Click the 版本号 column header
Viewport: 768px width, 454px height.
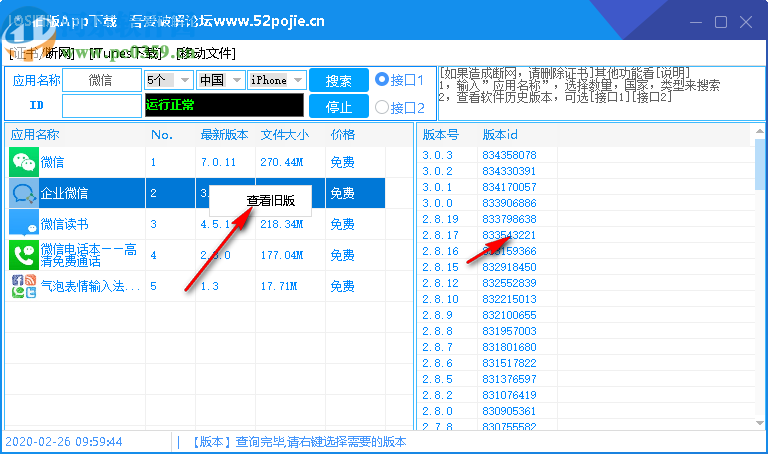click(x=441, y=135)
